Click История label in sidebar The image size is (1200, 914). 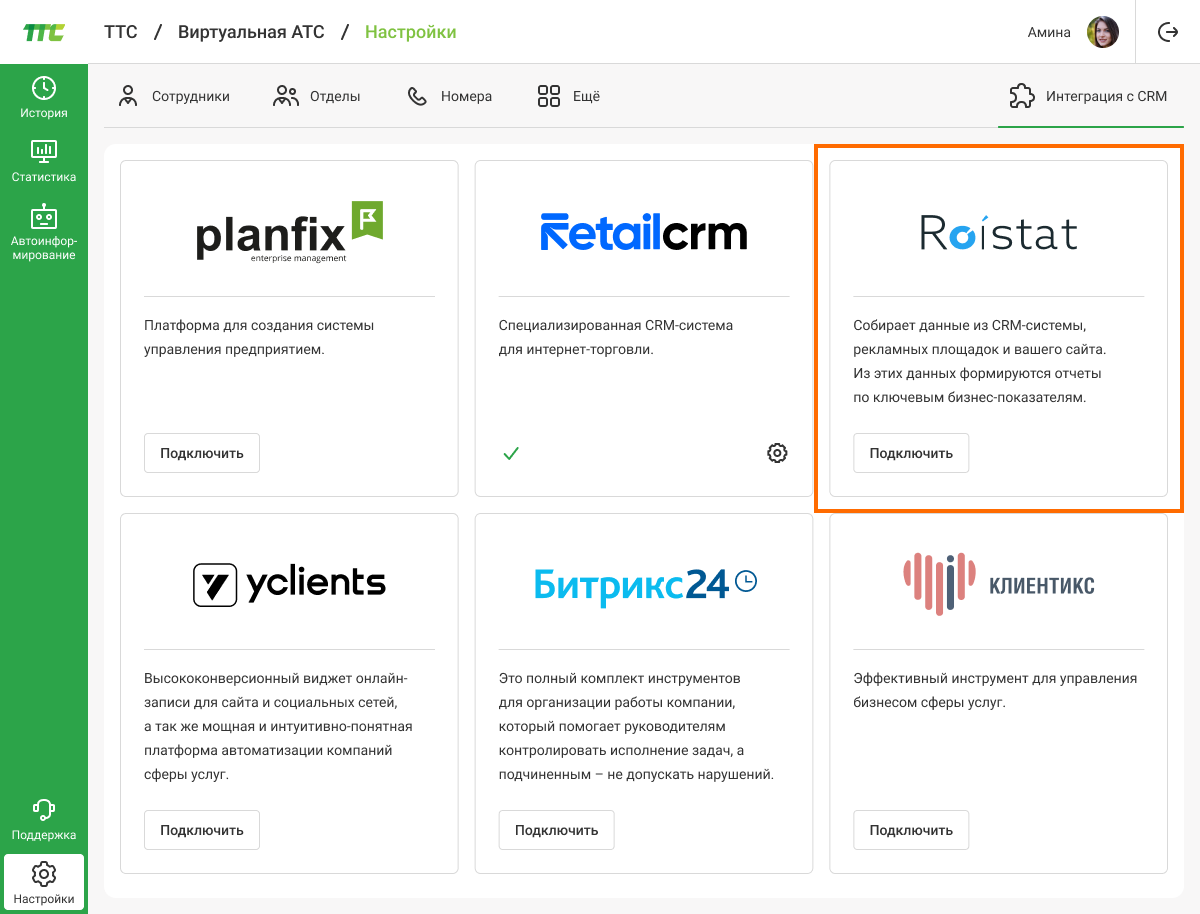(44, 113)
